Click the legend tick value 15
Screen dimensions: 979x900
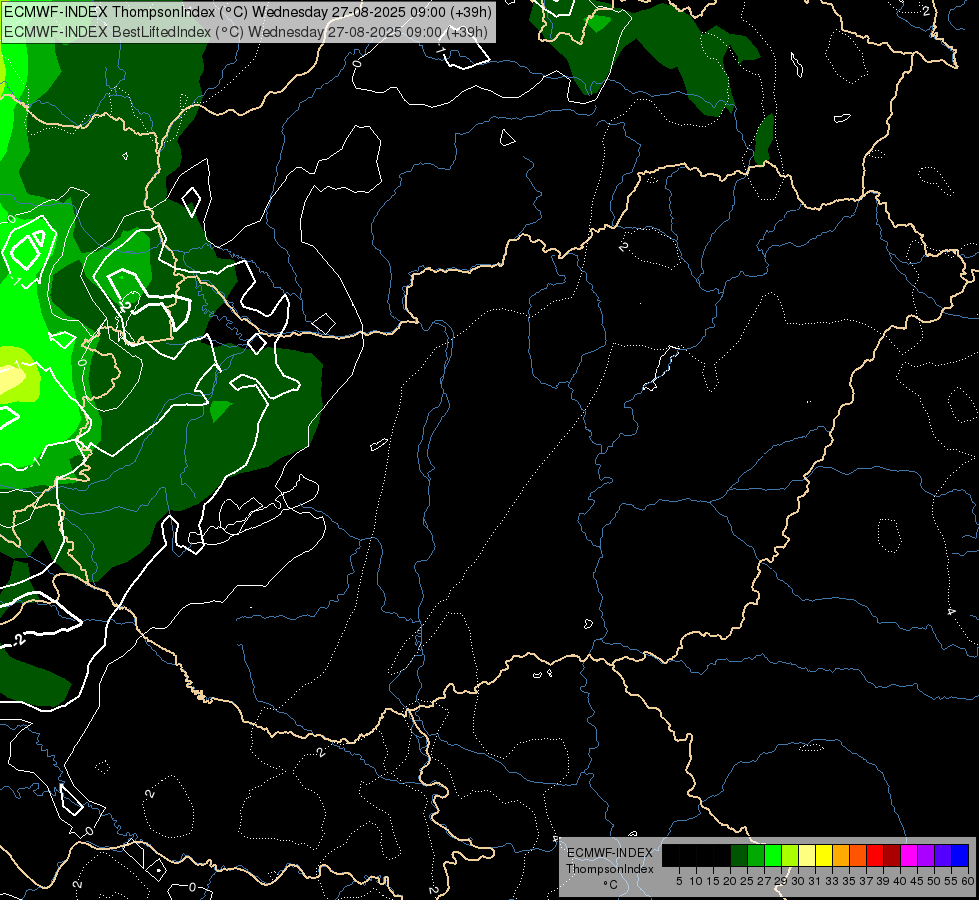click(713, 881)
